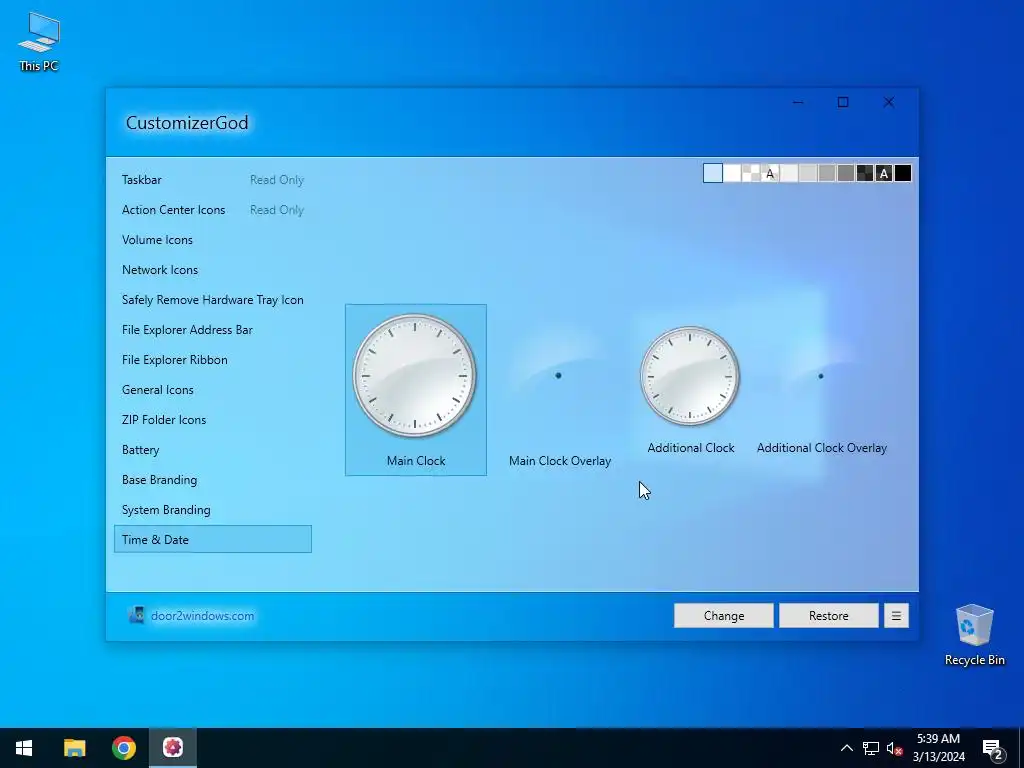Launch Google Chrome from the taskbar
The height and width of the screenshot is (768, 1024).
[123, 748]
